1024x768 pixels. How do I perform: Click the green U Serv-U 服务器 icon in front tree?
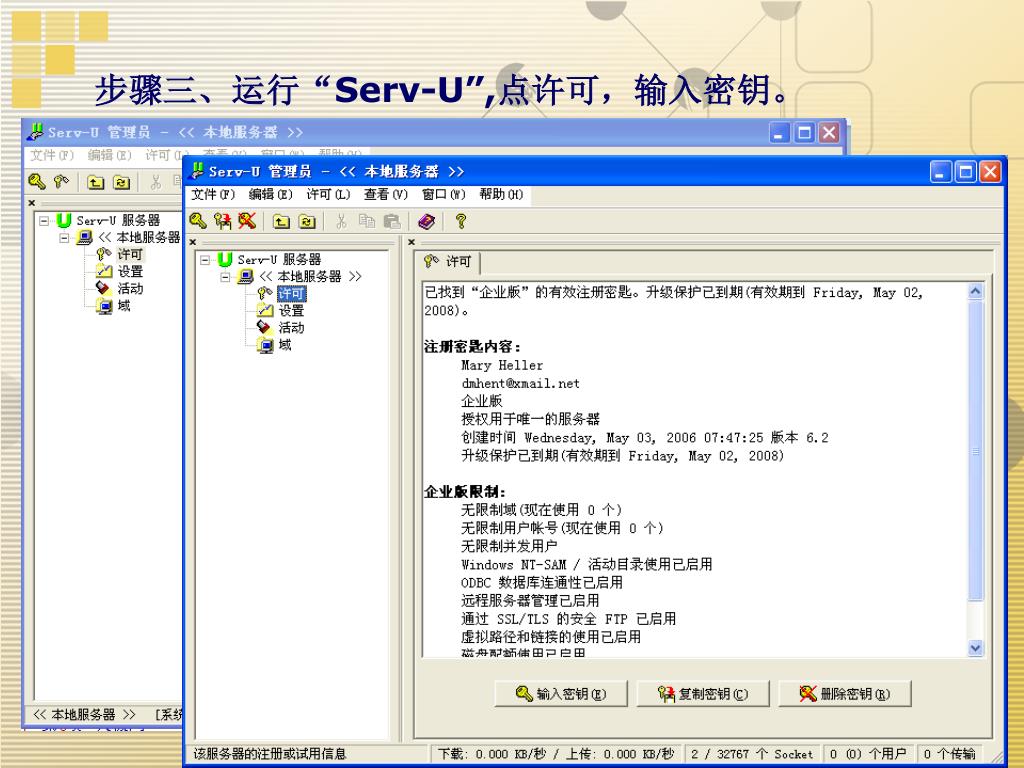(x=225, y=260)
